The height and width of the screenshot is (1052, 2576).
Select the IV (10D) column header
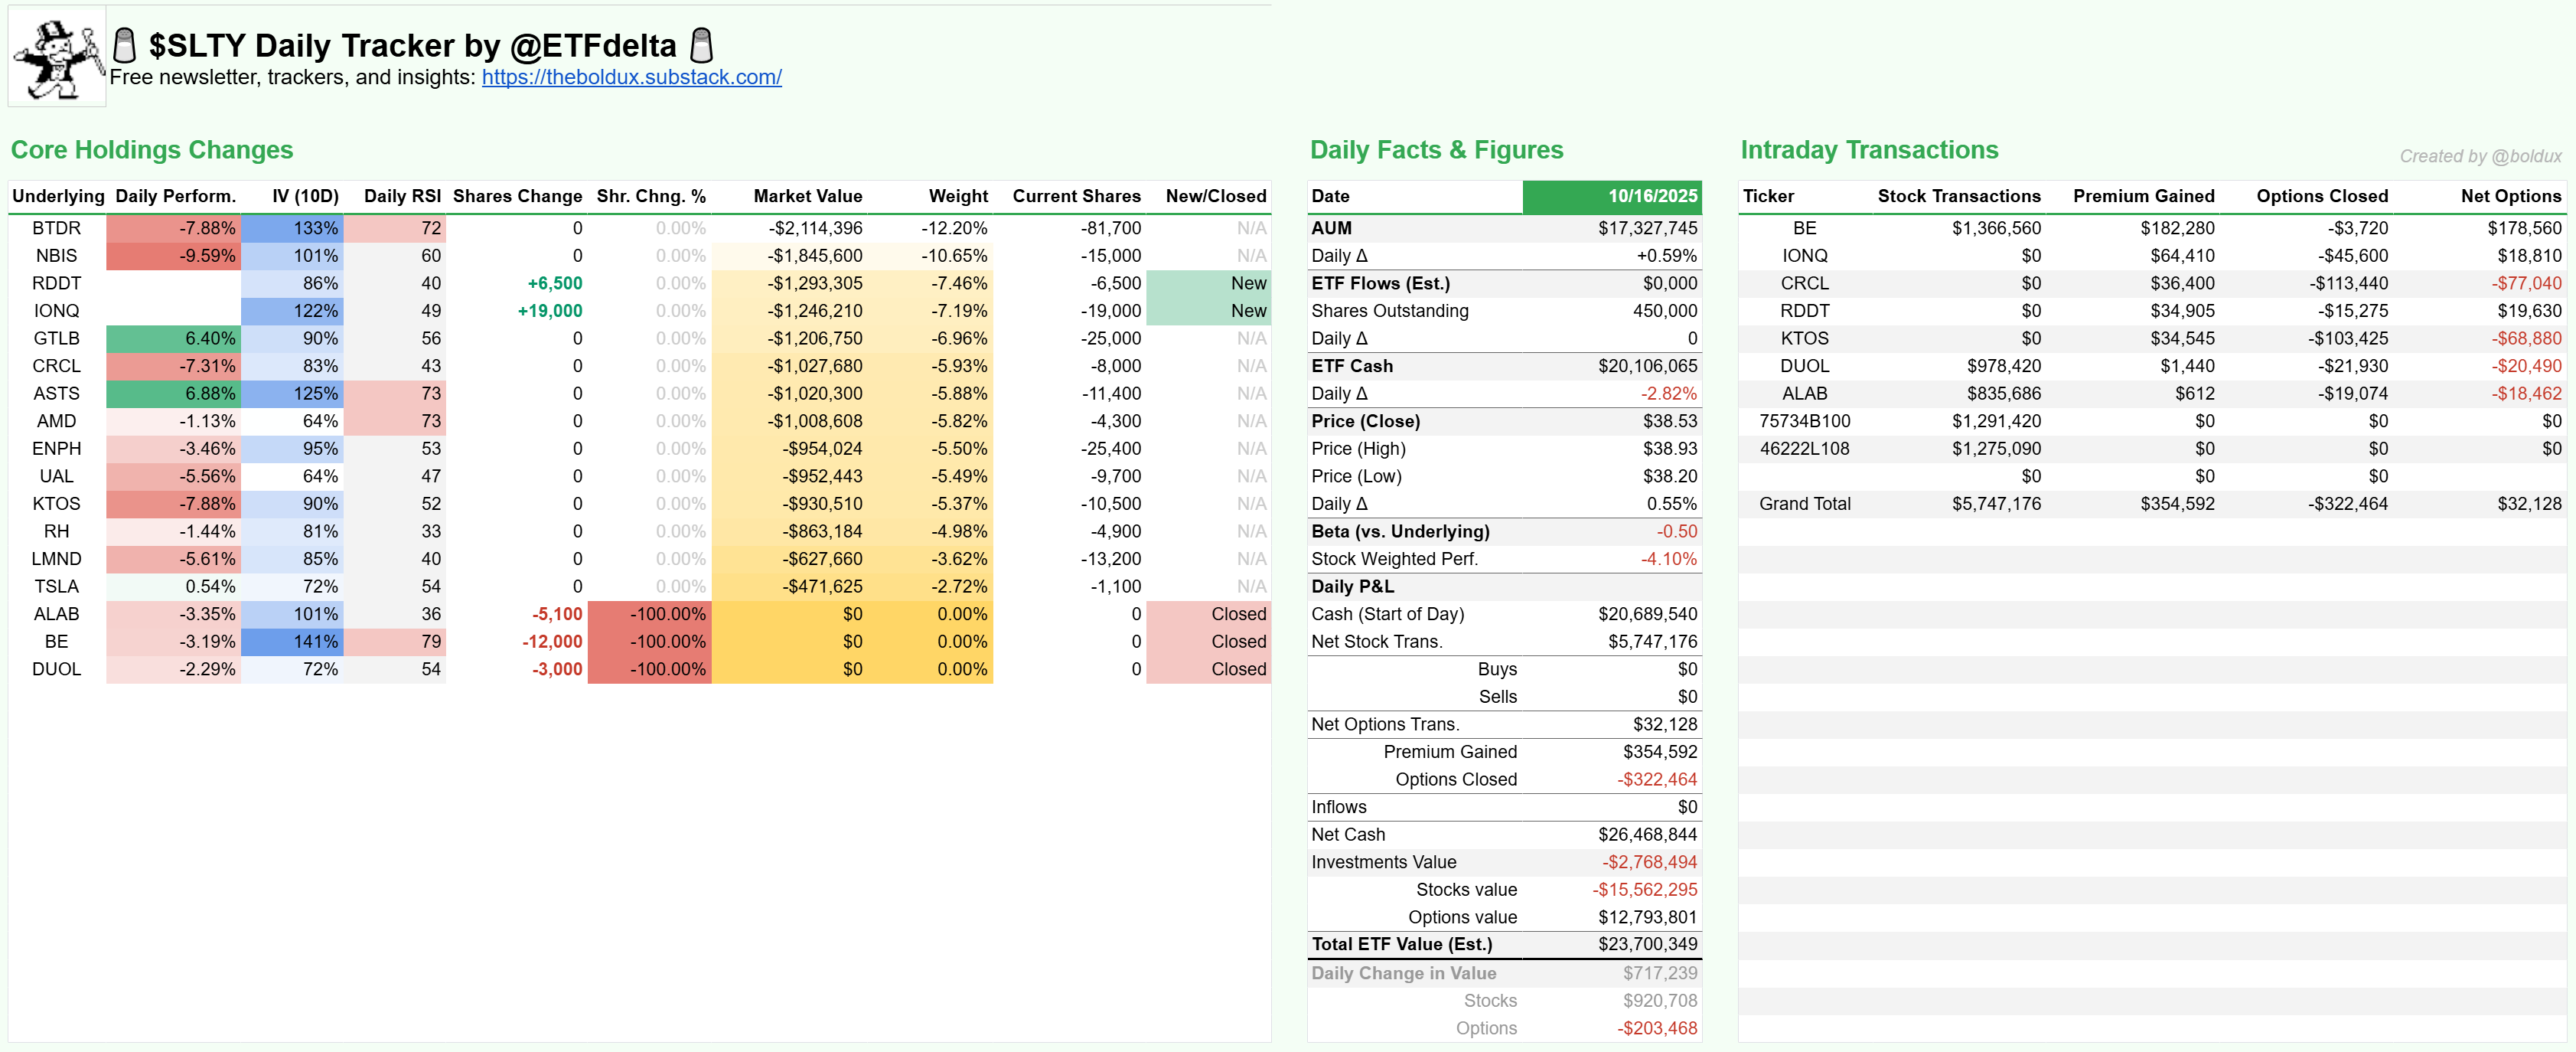305,196
